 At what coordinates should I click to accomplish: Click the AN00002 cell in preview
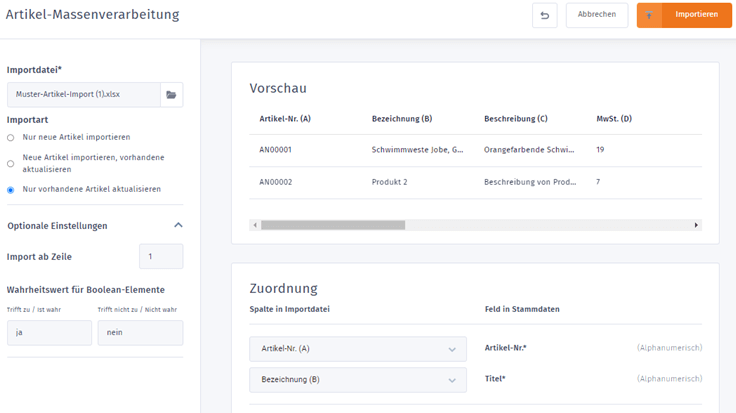click(276, 182)
